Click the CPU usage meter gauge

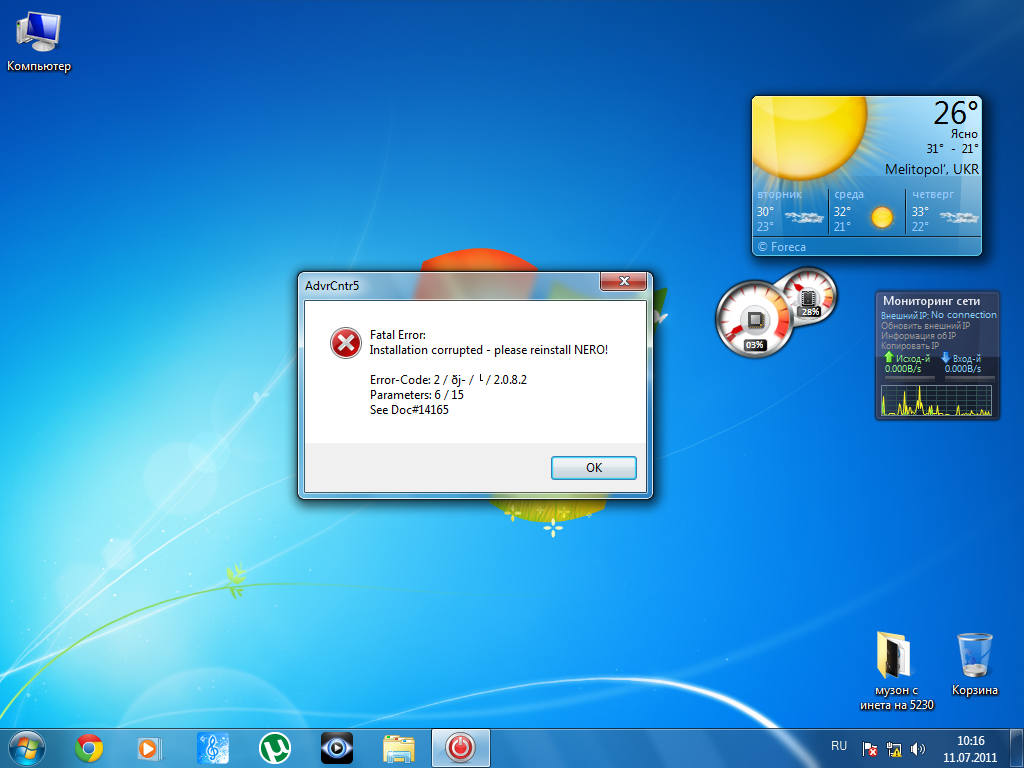pyautogui.click(x=754, y=320)
